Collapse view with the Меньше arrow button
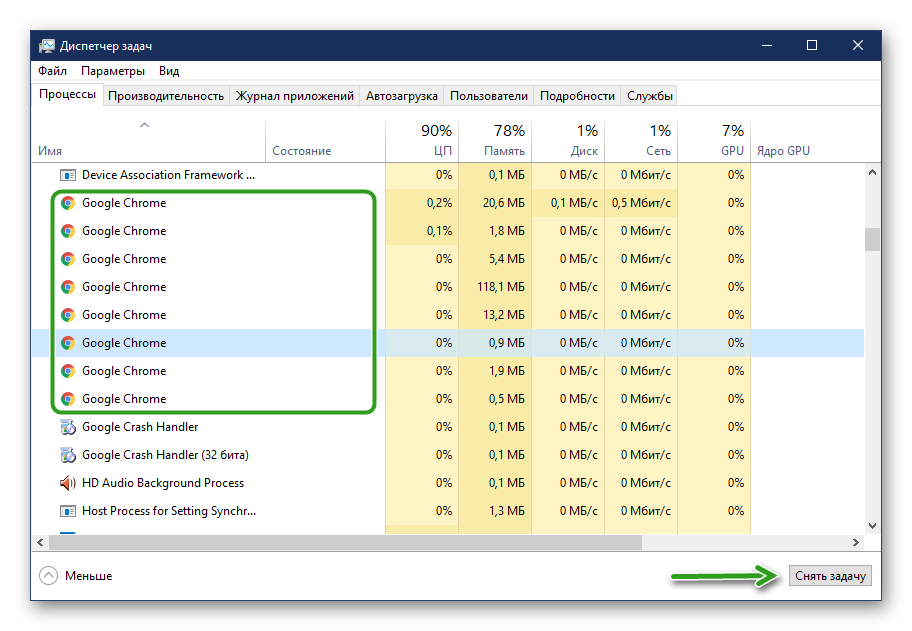Image resolution: width=912 pixels, height=631 pixels. 48,576
